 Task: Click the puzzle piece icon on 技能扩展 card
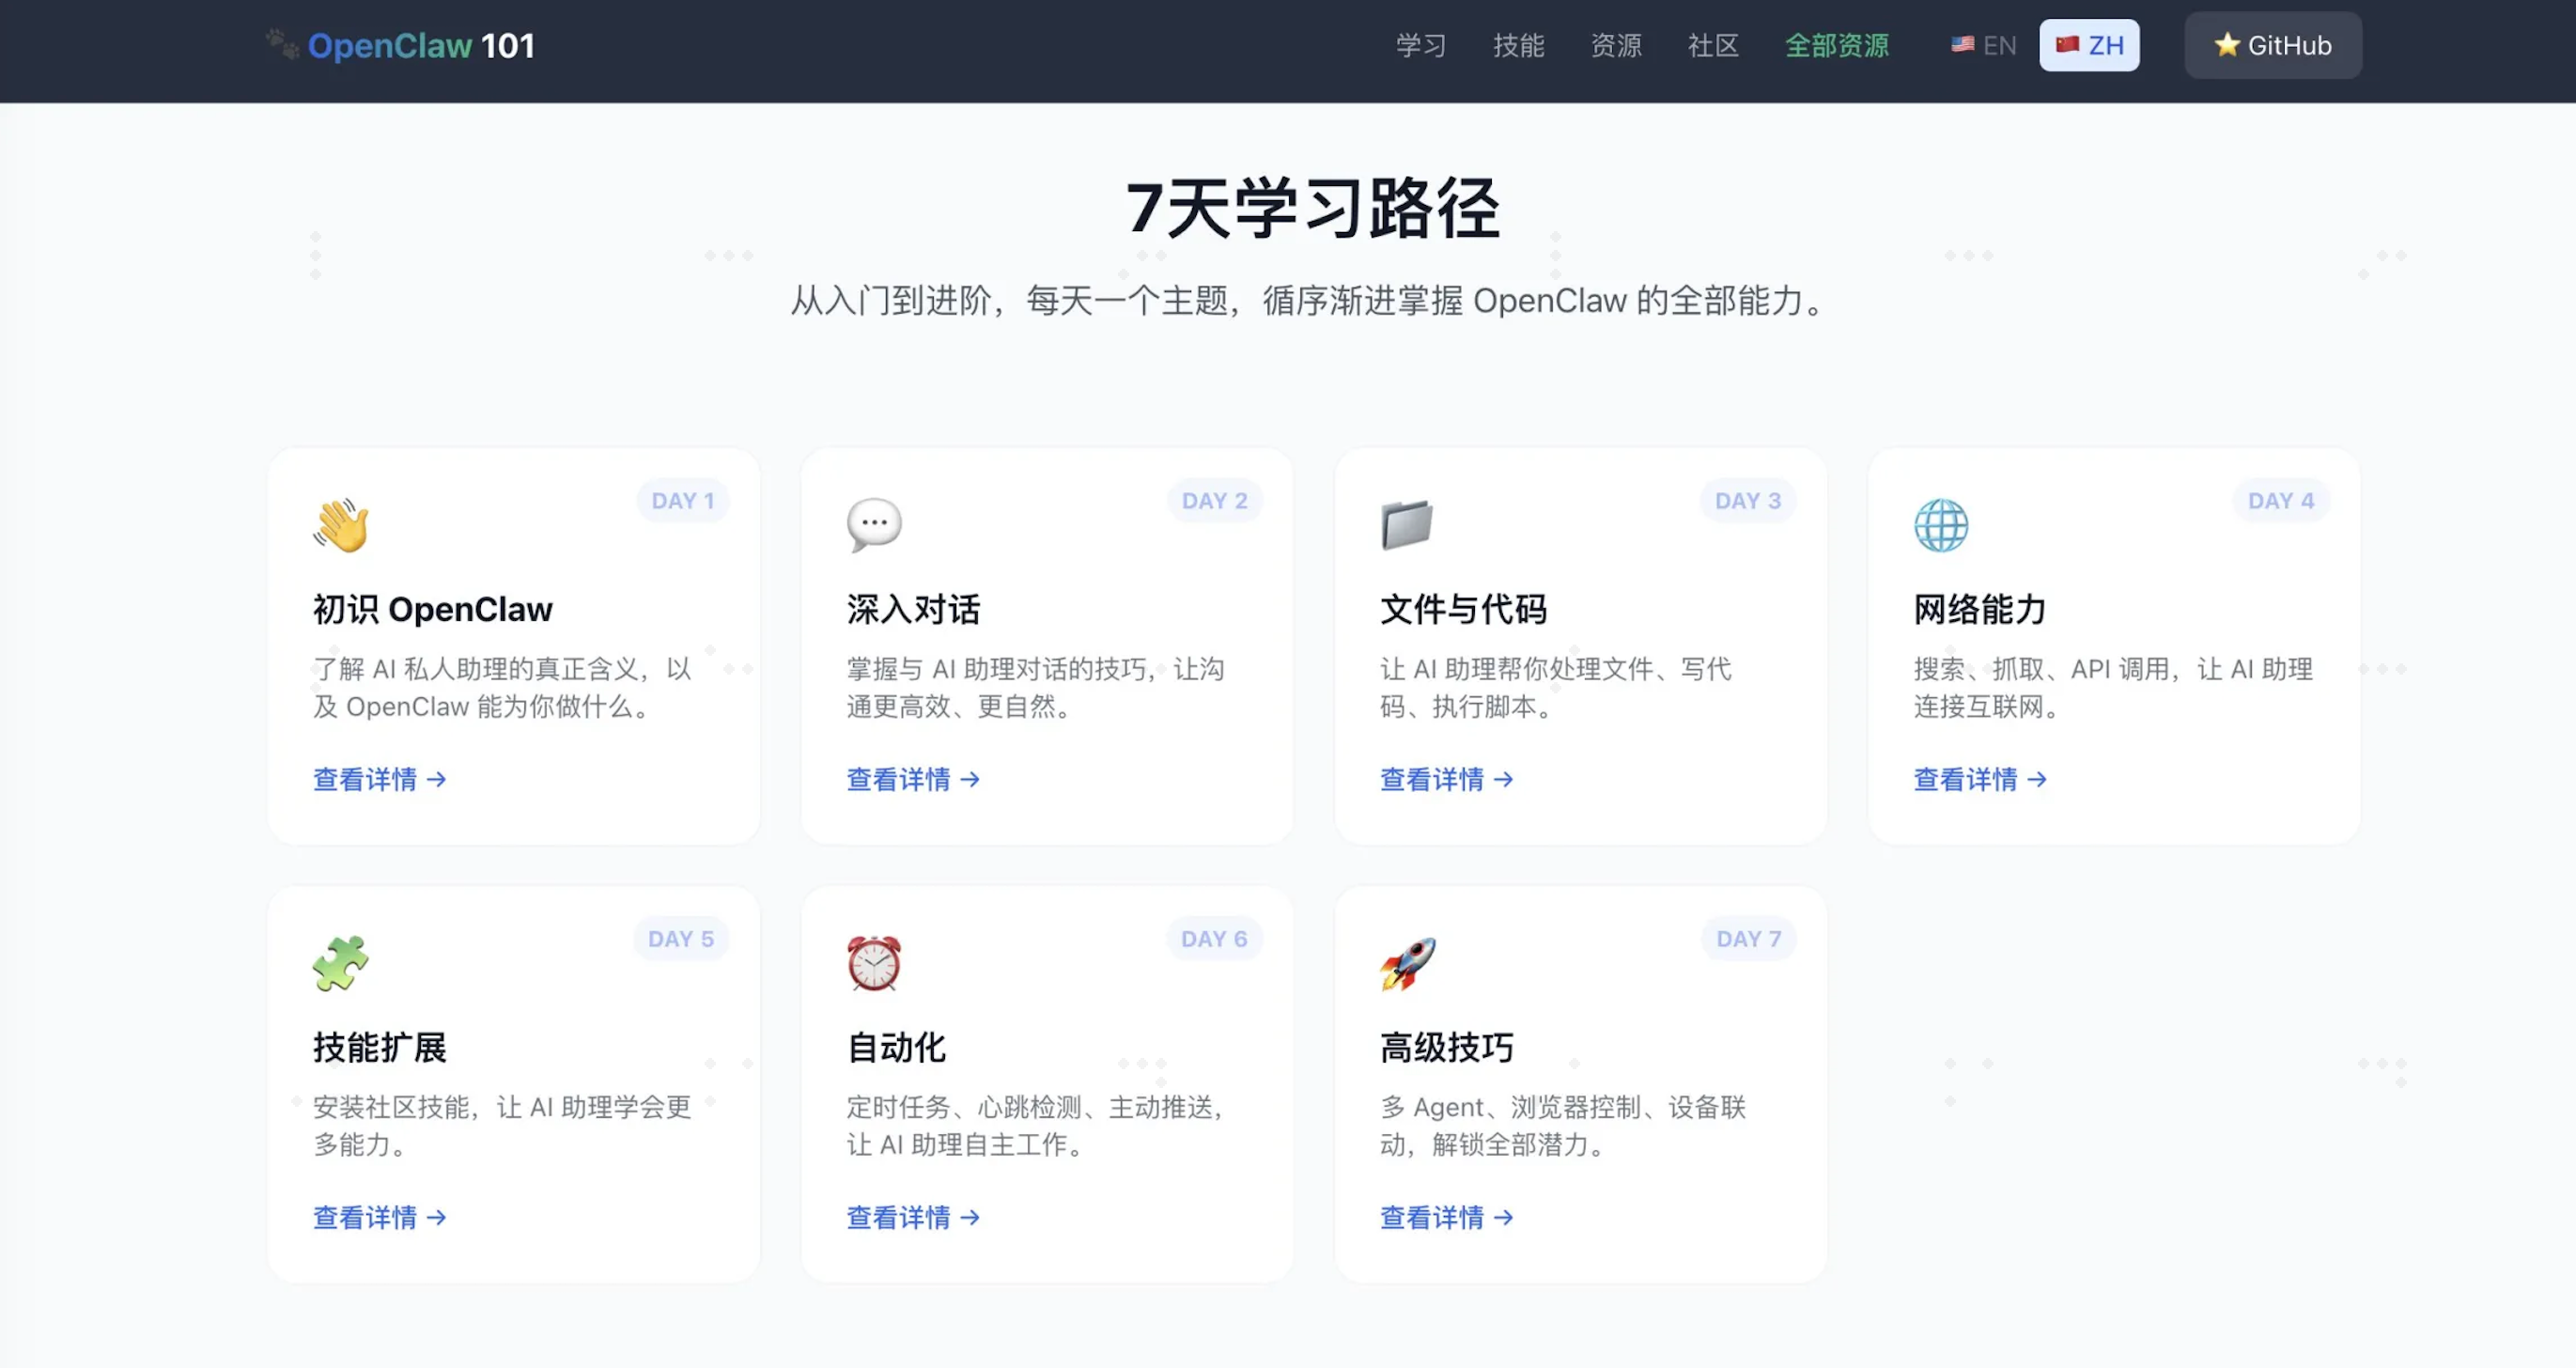coord(341,963)
